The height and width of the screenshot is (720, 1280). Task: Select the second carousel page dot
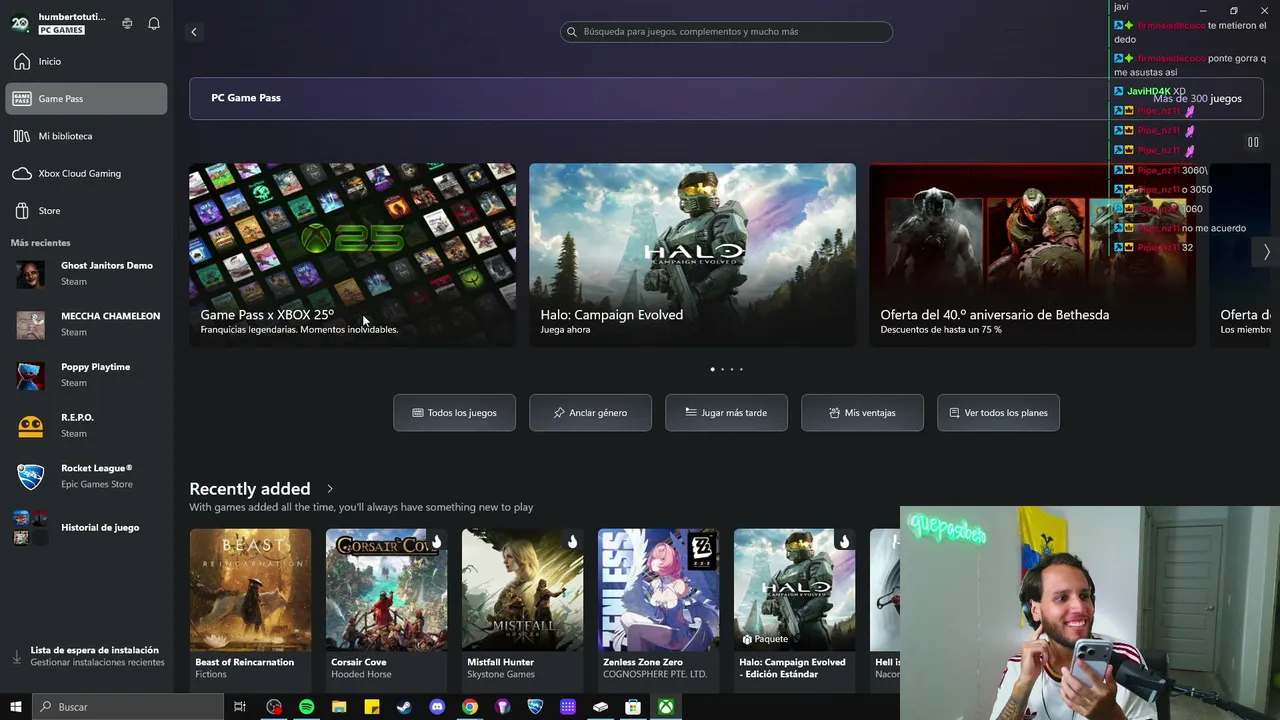(722, 369)
